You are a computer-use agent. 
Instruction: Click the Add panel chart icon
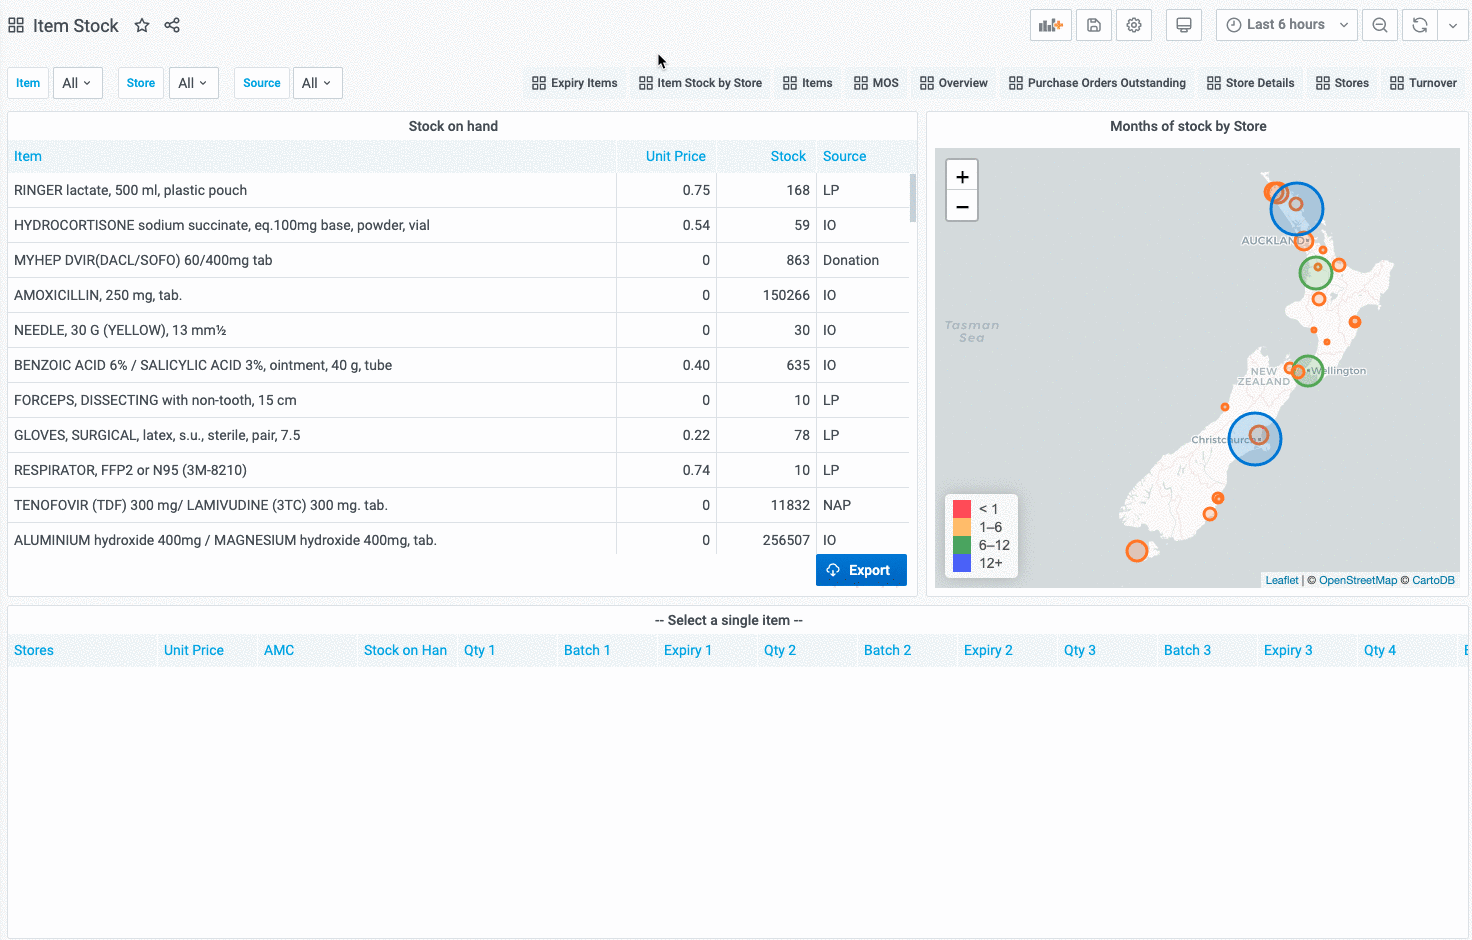(x=1050, y=25)
